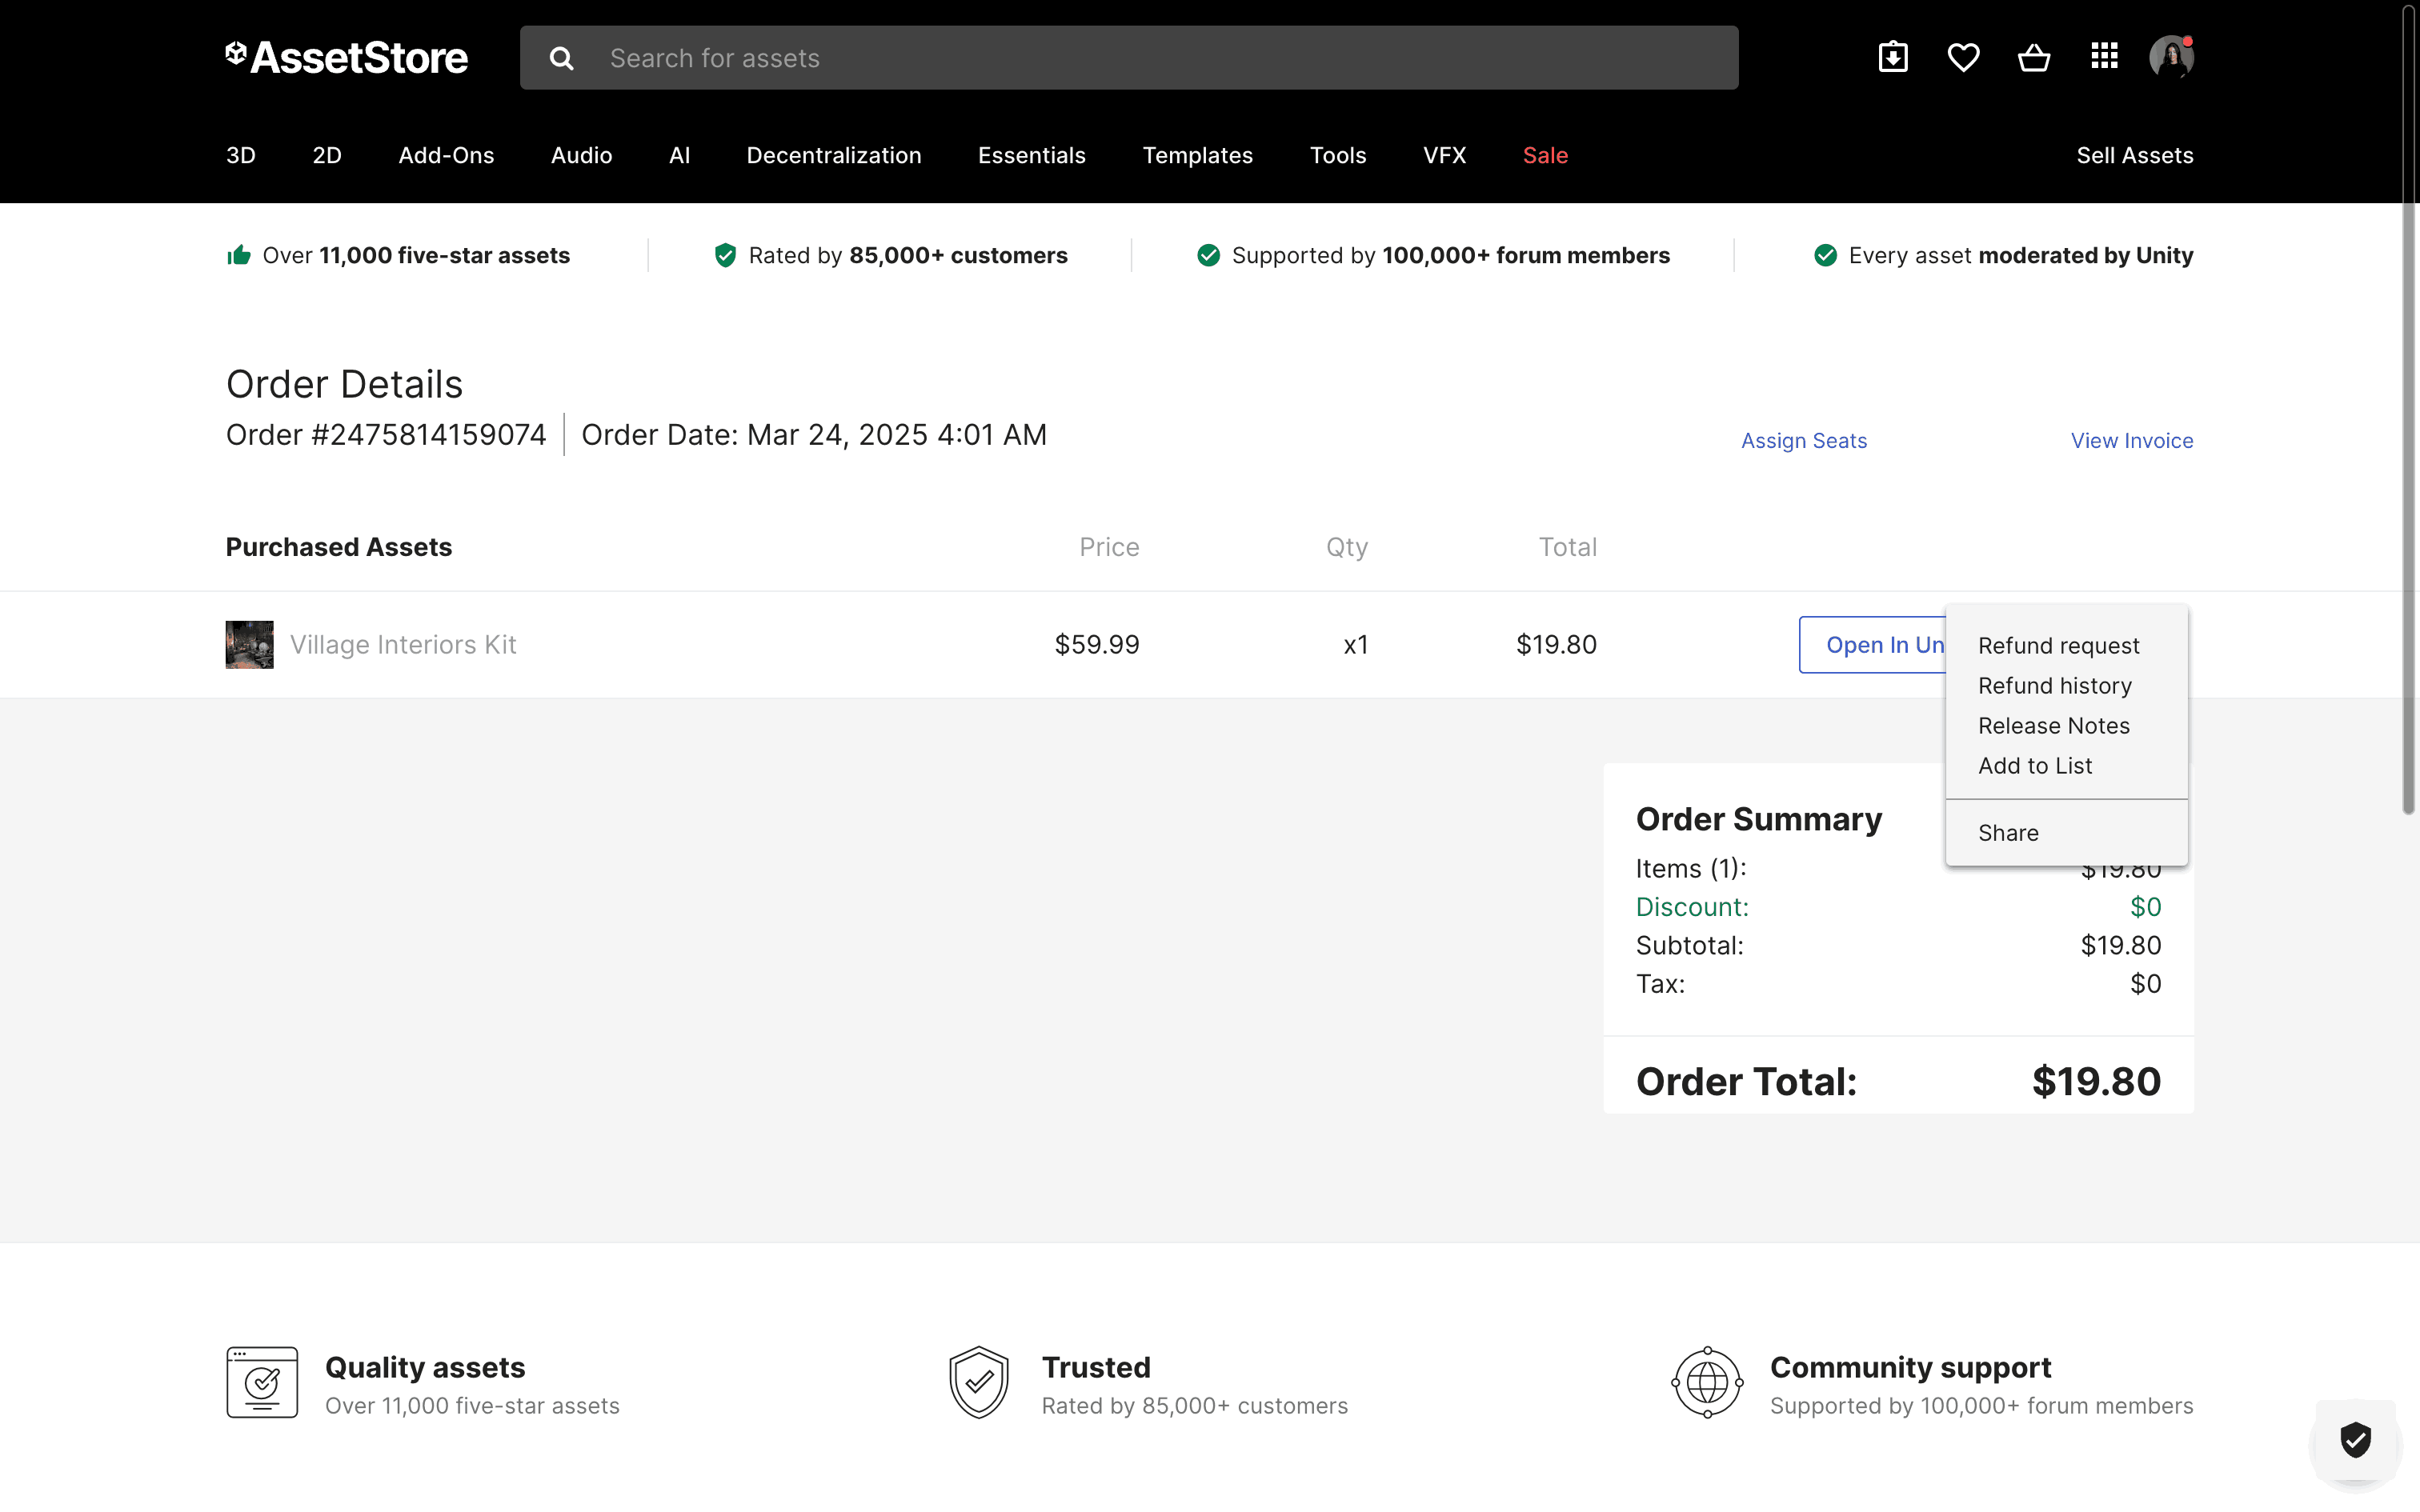Choose Refund history menu entry
The height and width of the screenshot is (1512, 2420).
pyautogui.click(x=2054, y=686)
